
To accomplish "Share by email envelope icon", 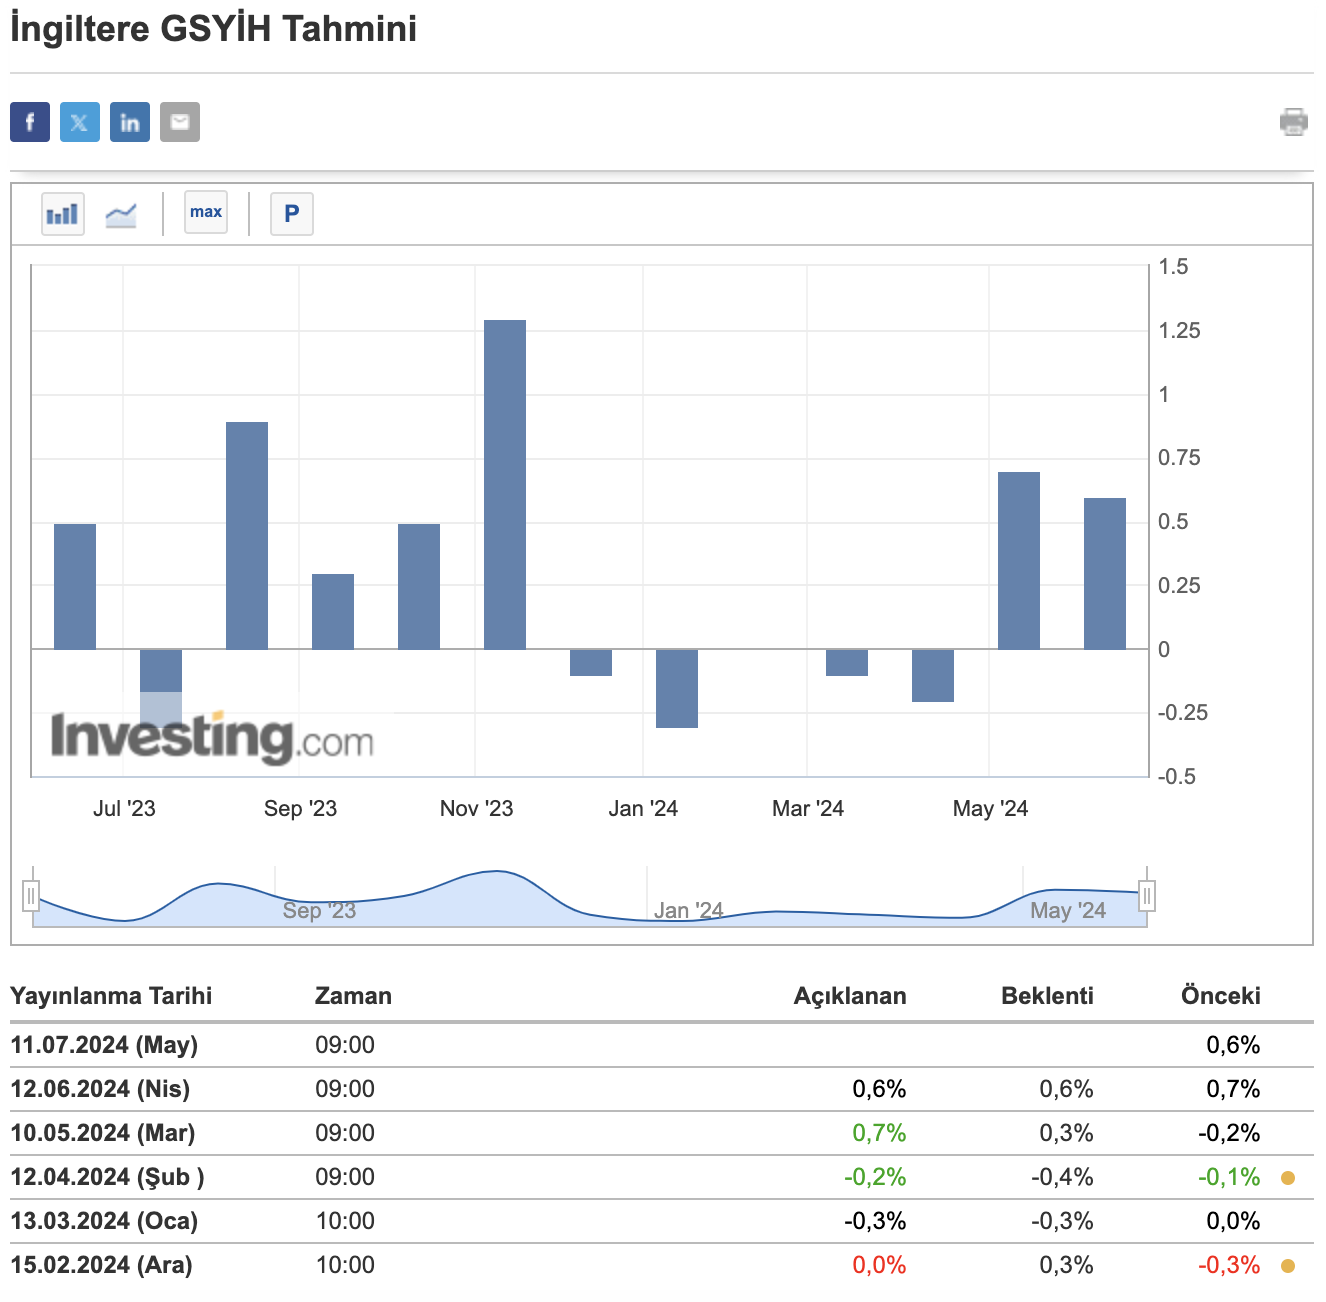I will pyautogui.click(x=180, y=122).
